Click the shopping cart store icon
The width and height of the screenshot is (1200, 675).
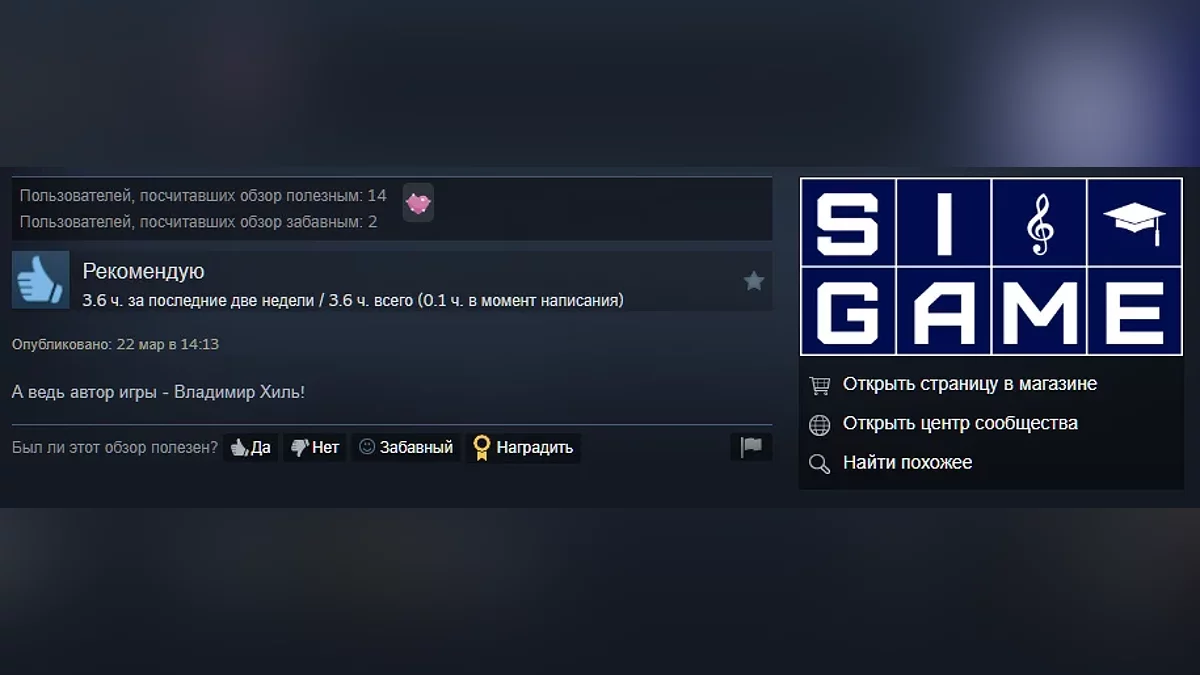coord(820,384)
